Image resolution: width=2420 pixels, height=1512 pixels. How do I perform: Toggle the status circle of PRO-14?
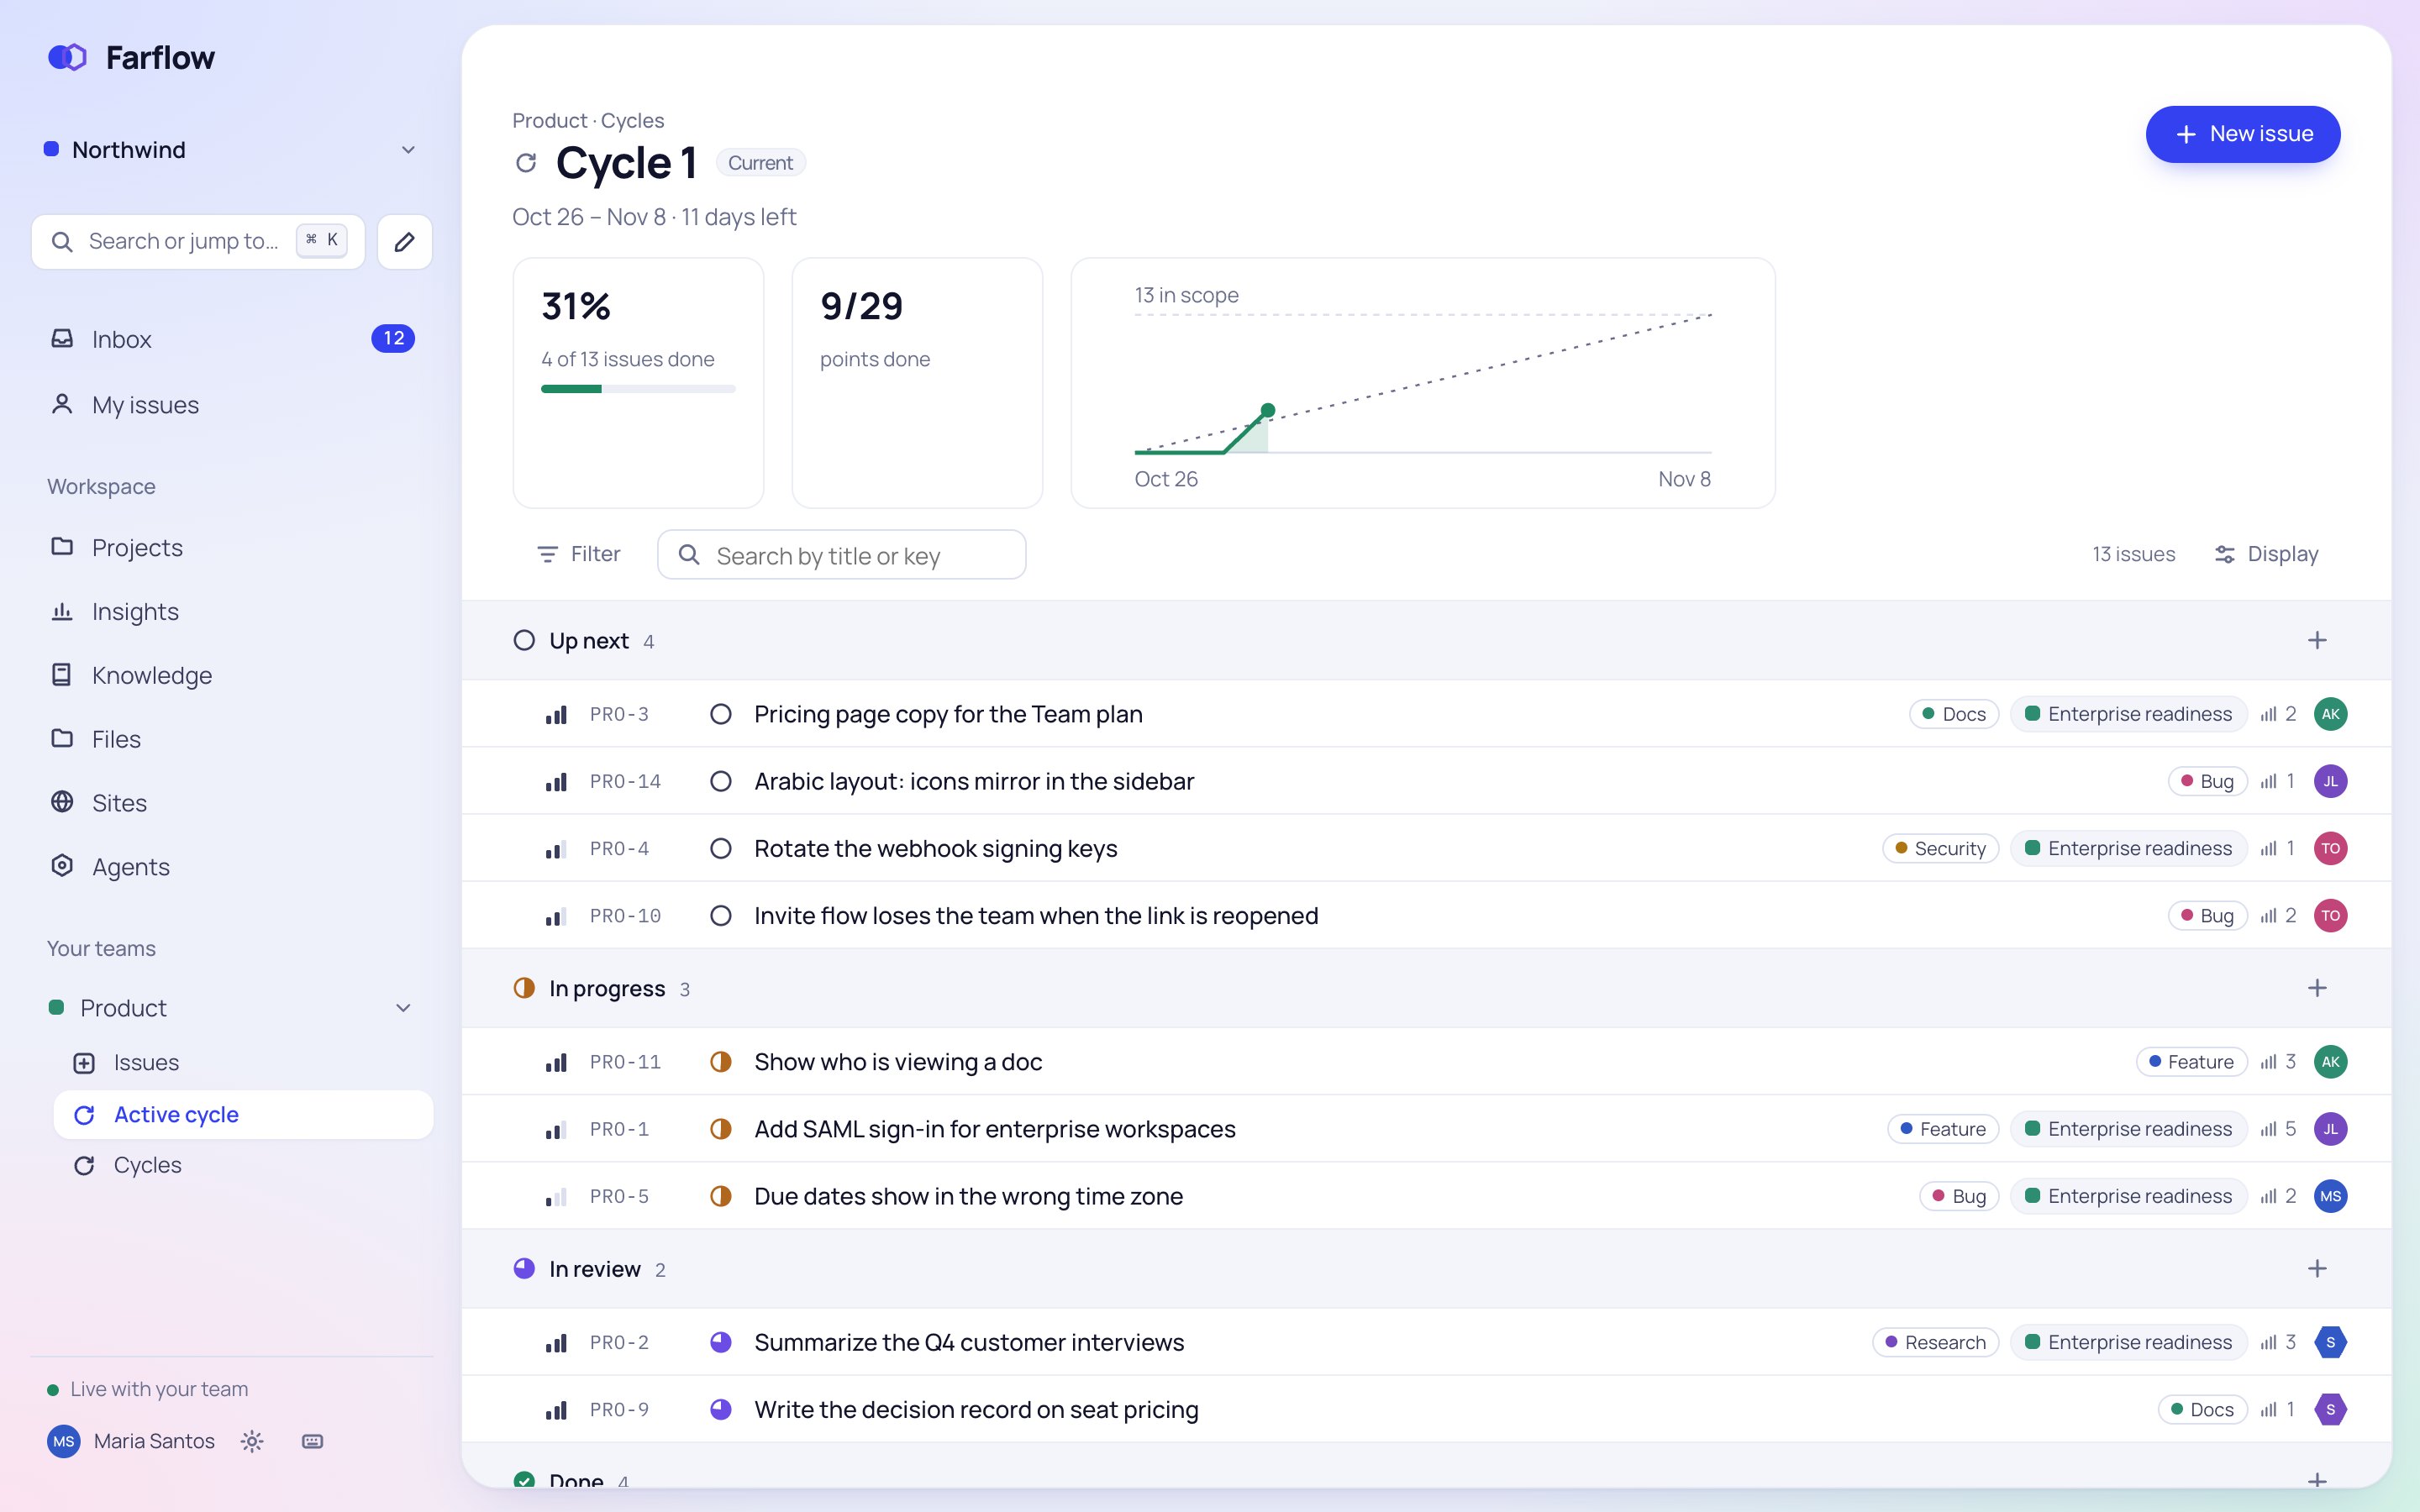[x=720, y=781]
